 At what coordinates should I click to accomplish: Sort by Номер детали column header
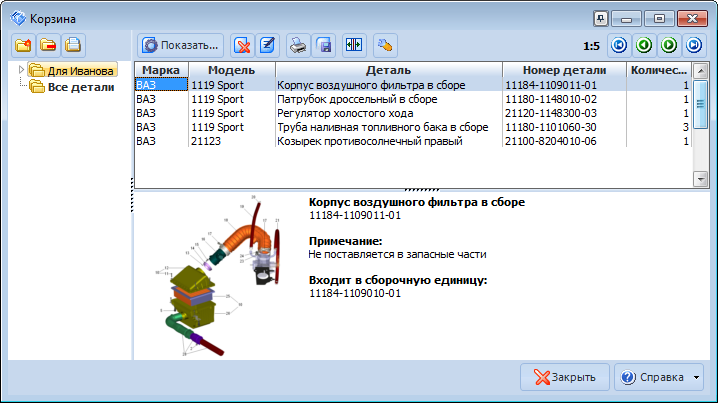coord(564,70)
